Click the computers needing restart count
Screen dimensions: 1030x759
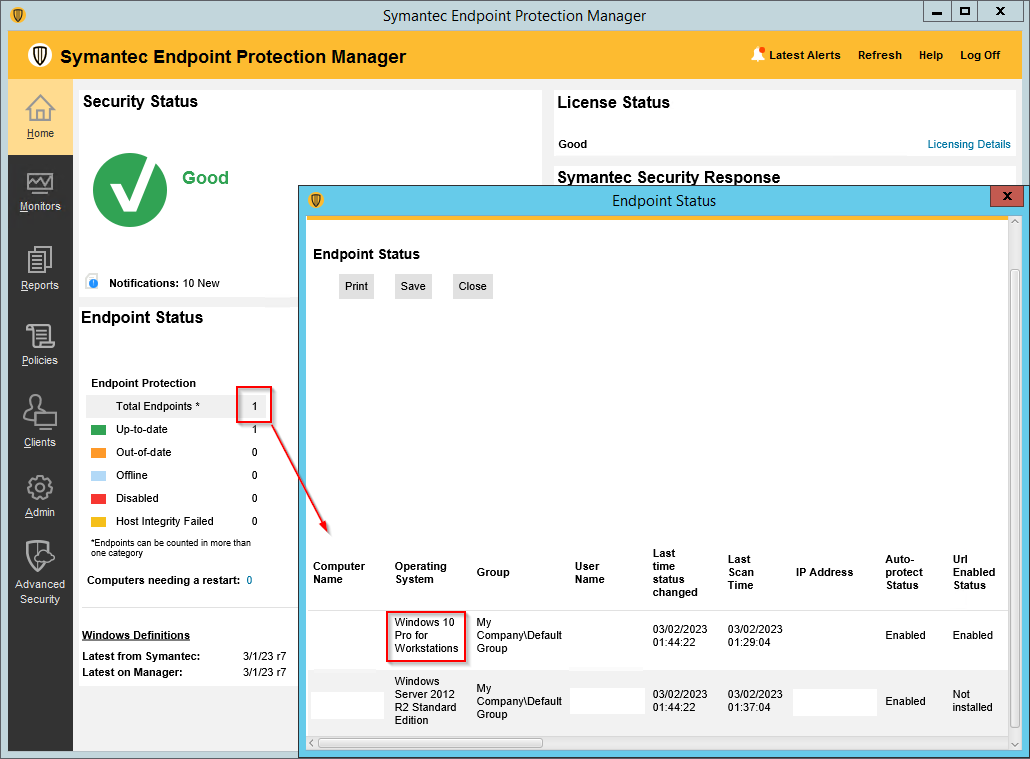tap(249, 580)
